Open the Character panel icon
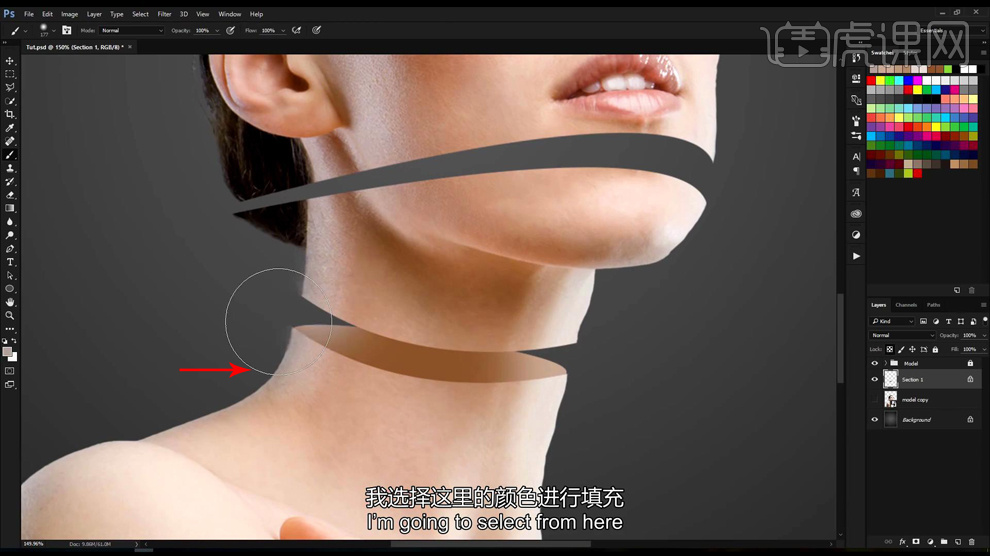990x556 pixels. pos(856,157)
